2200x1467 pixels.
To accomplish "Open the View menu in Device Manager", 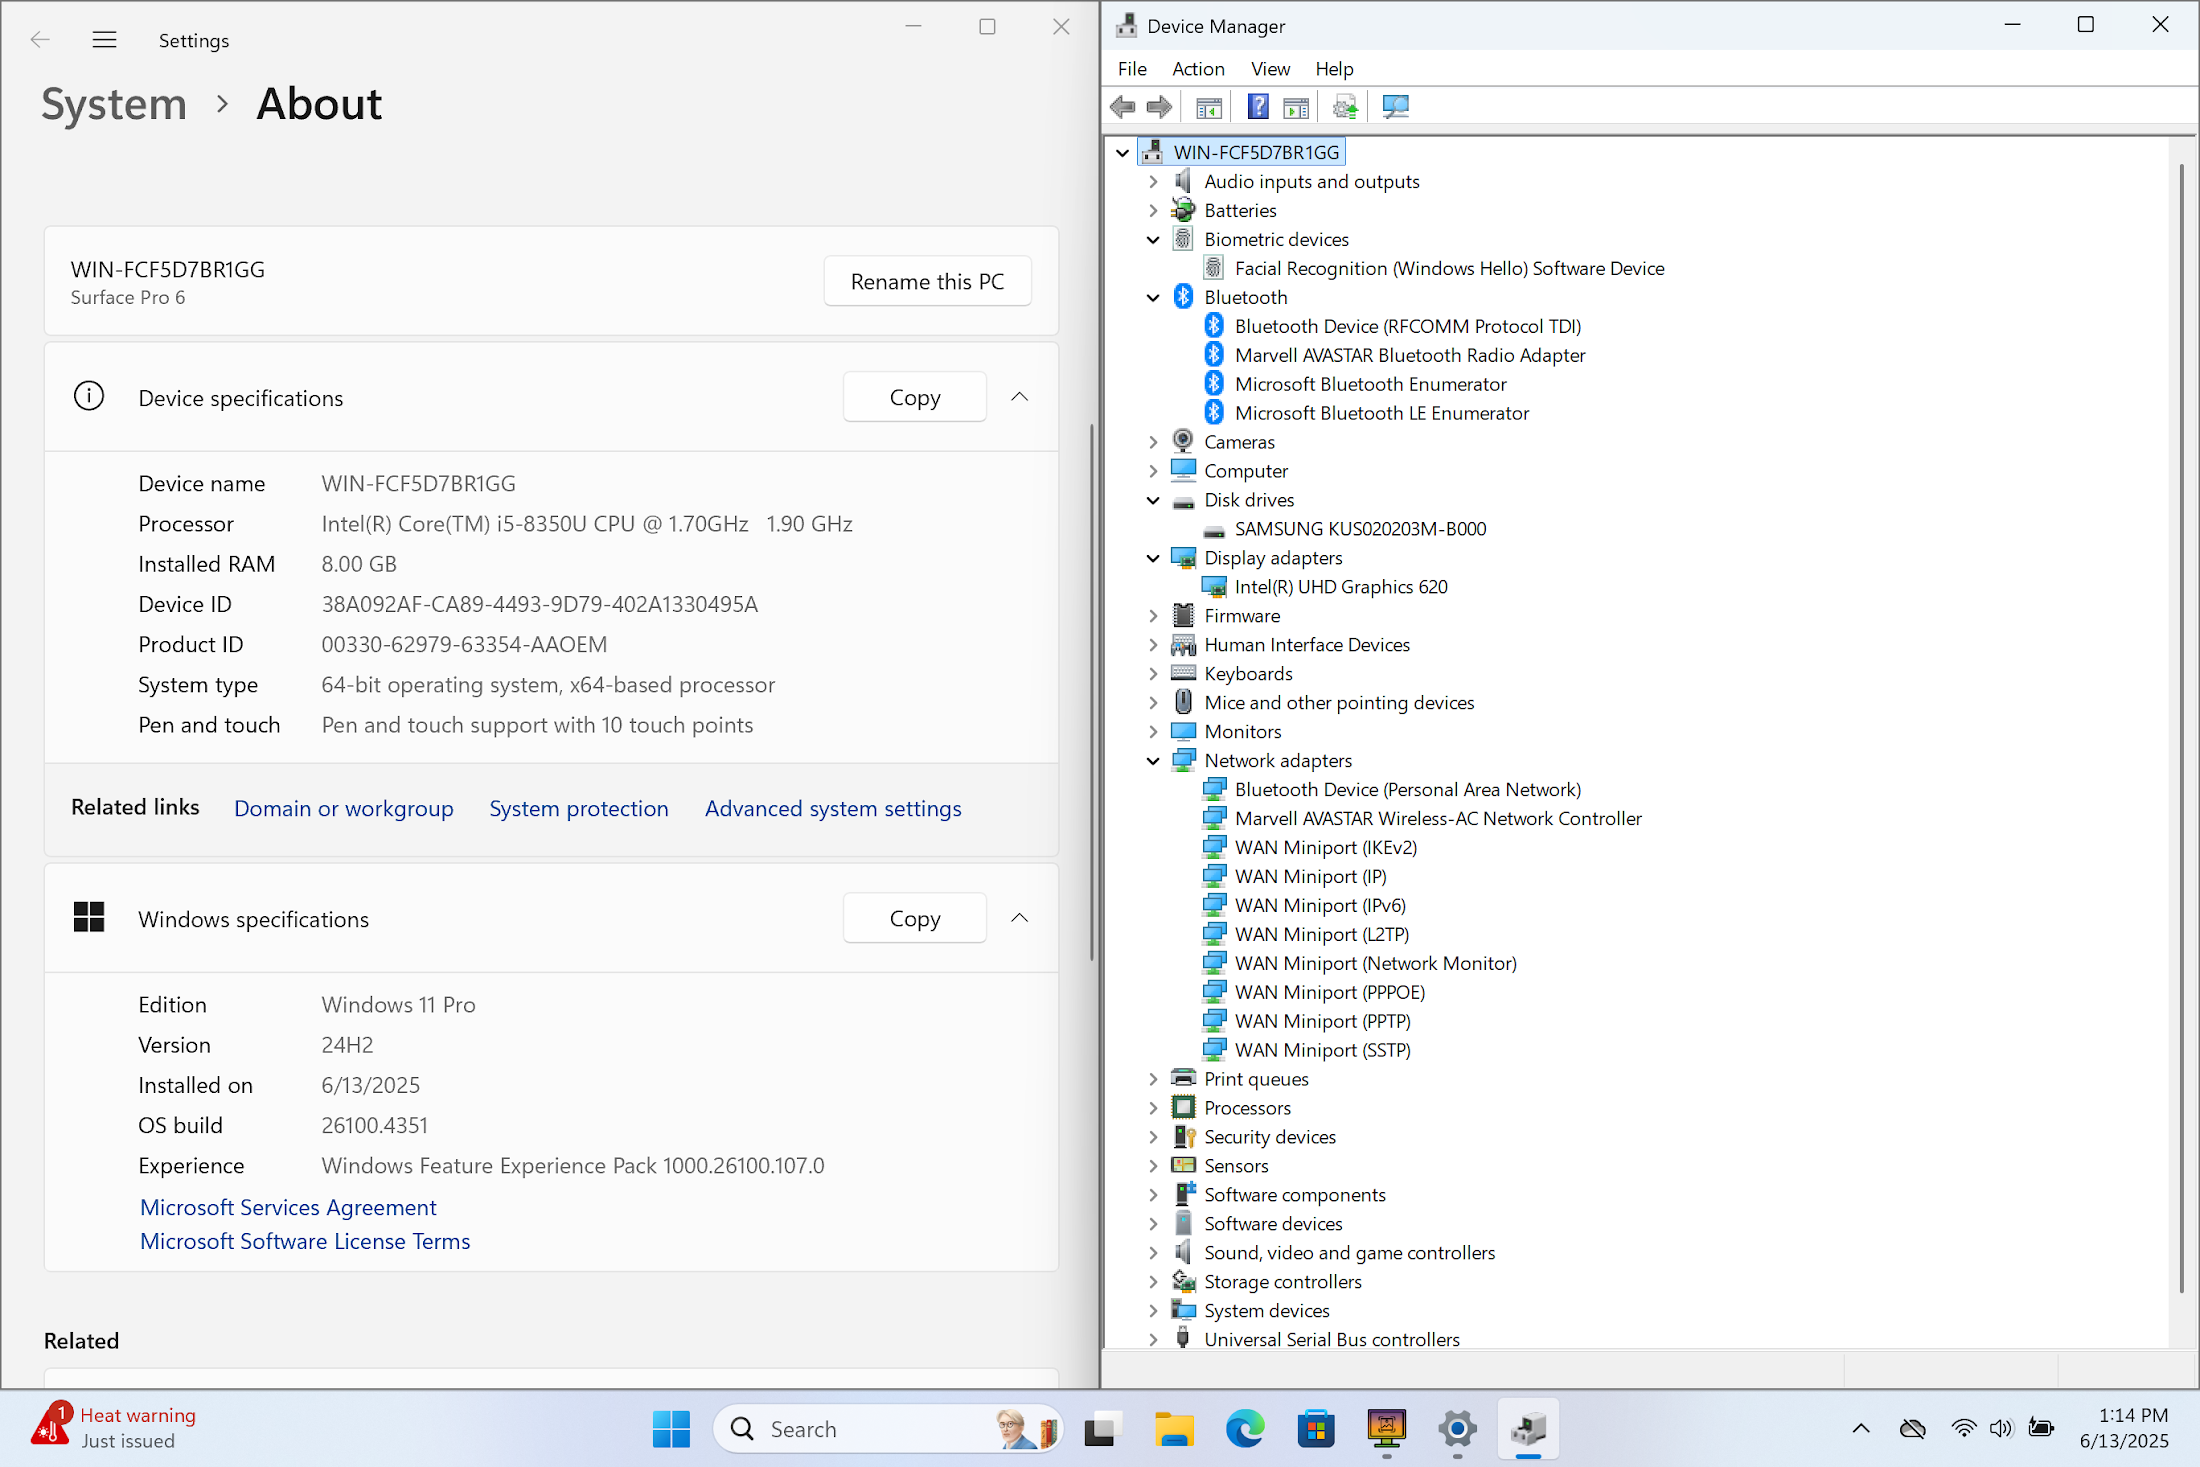I will click(x=1270, y=69).
